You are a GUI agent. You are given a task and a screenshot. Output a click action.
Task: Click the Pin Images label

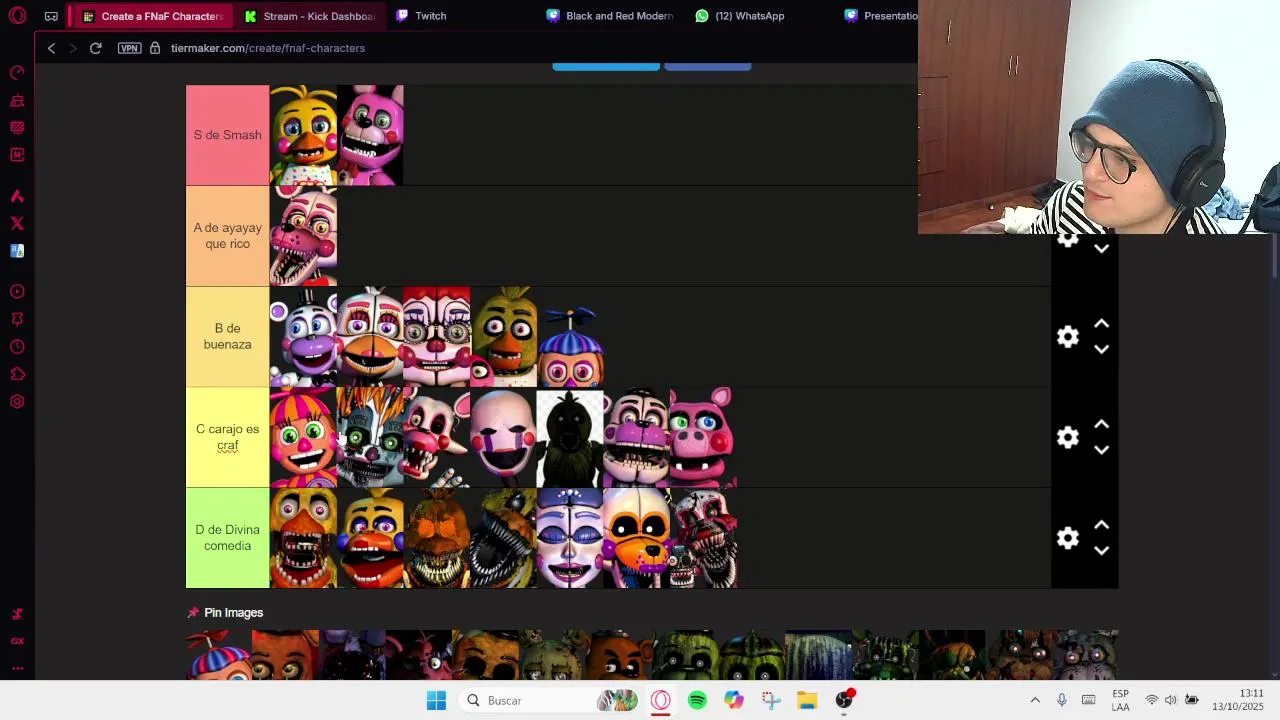click(x=233, y=613)
